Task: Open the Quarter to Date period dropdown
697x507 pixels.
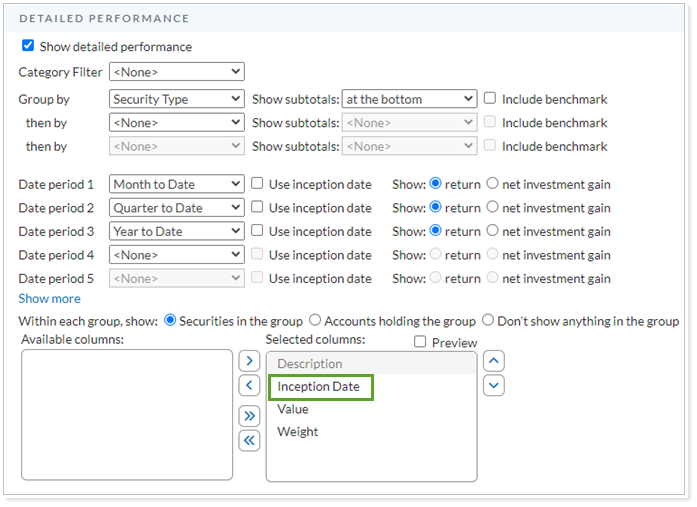Action: tap(176, 208)
